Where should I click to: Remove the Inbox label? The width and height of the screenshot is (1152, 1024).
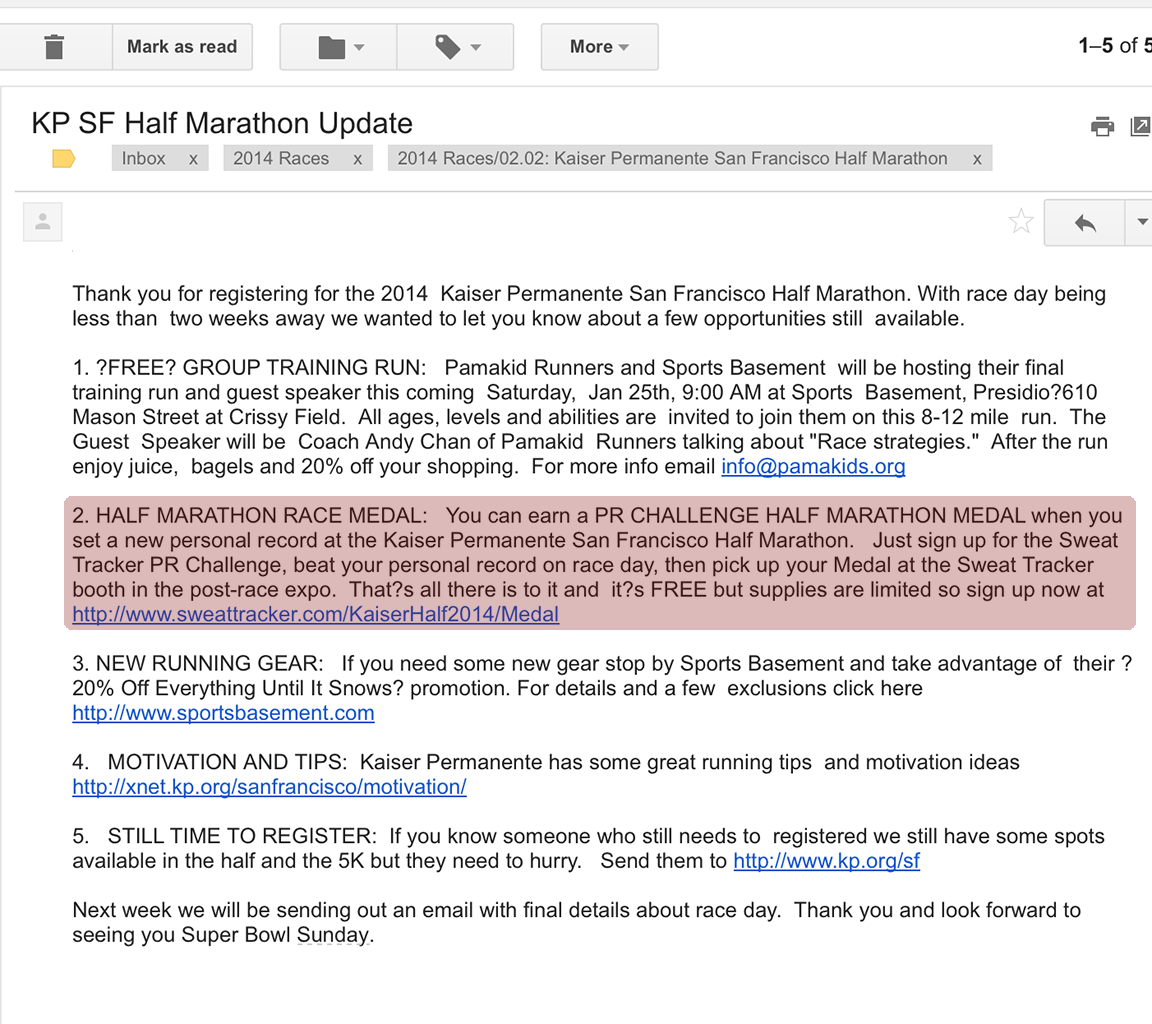[x=193, y=159]
